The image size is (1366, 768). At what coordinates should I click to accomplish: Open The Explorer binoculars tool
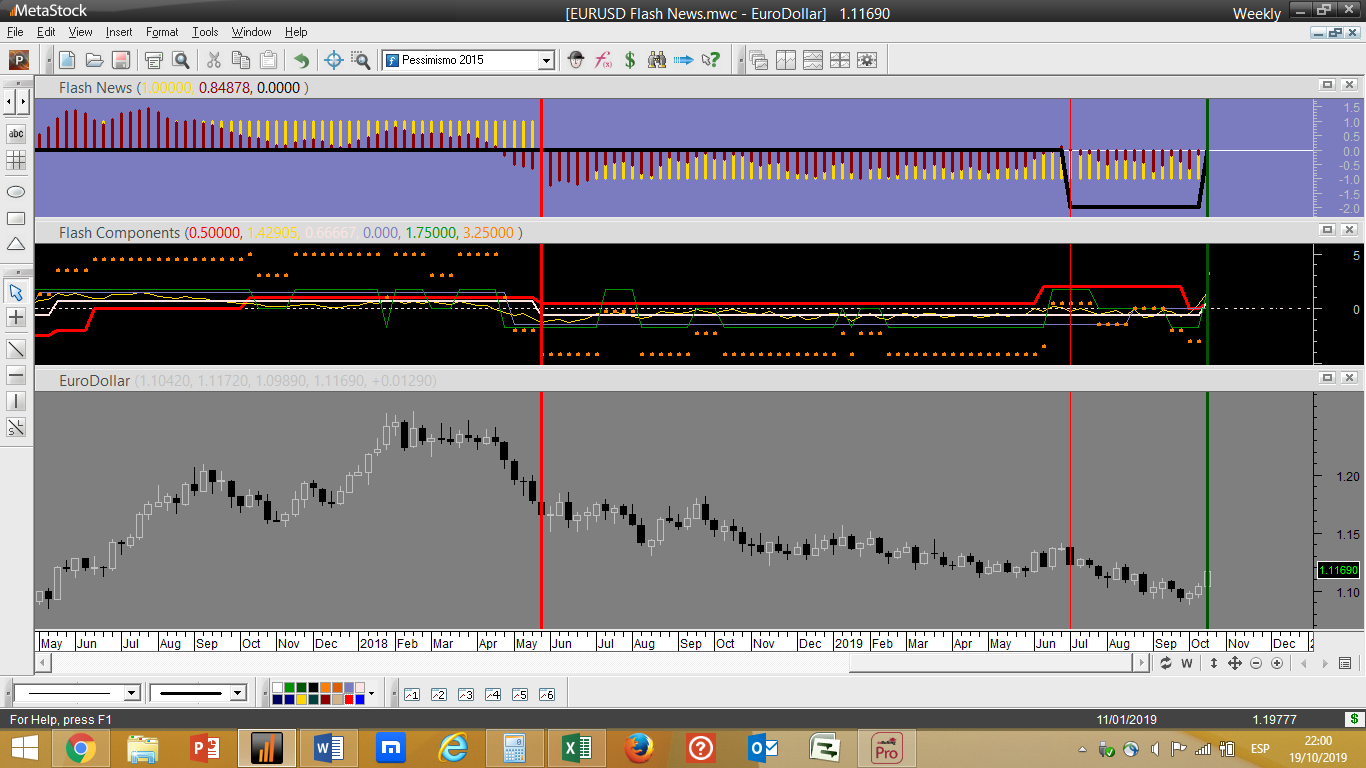(x=657, y=60)
